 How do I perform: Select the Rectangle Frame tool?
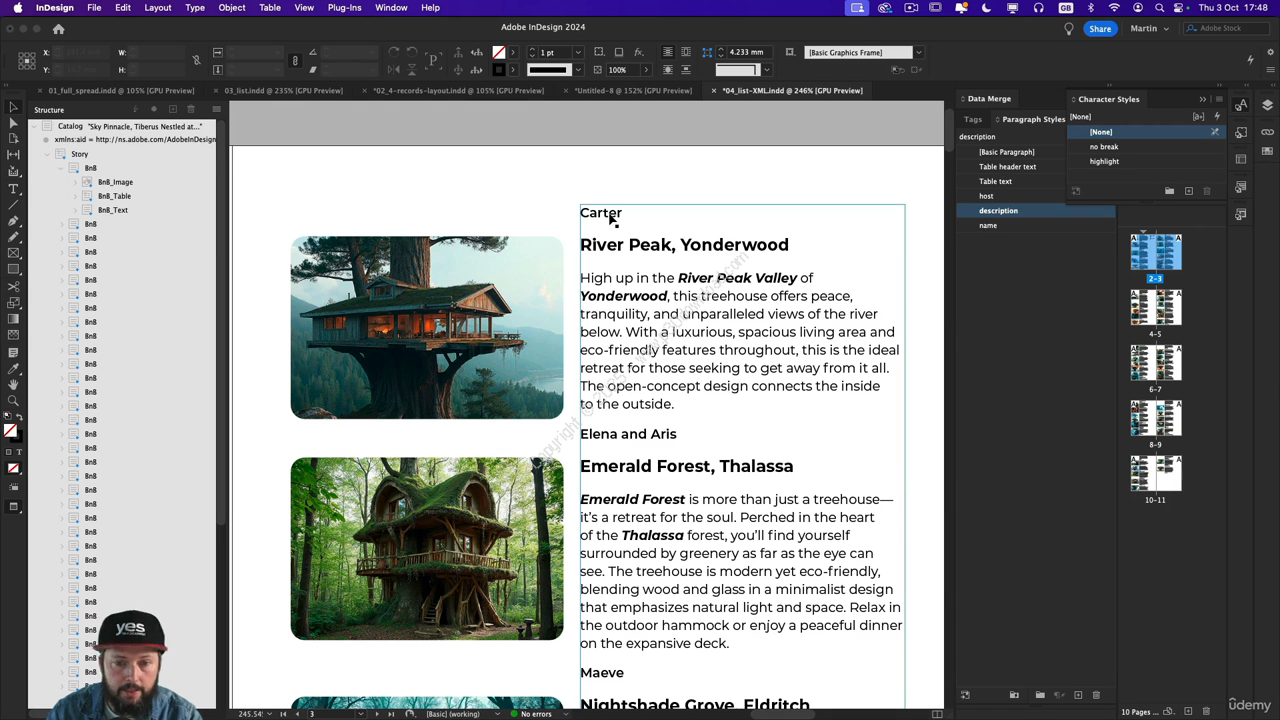pyautogui.click(x=13, y=253)
